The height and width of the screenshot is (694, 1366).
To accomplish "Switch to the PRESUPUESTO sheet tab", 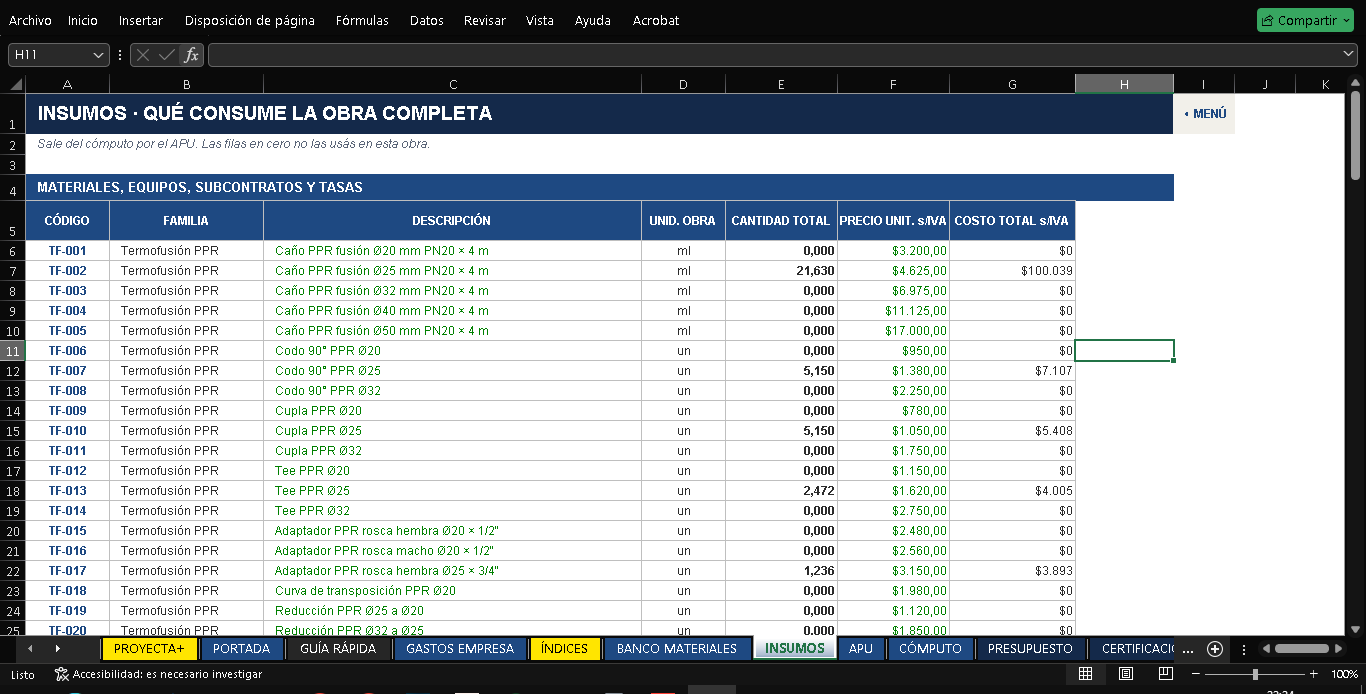I will [1030, 649].
